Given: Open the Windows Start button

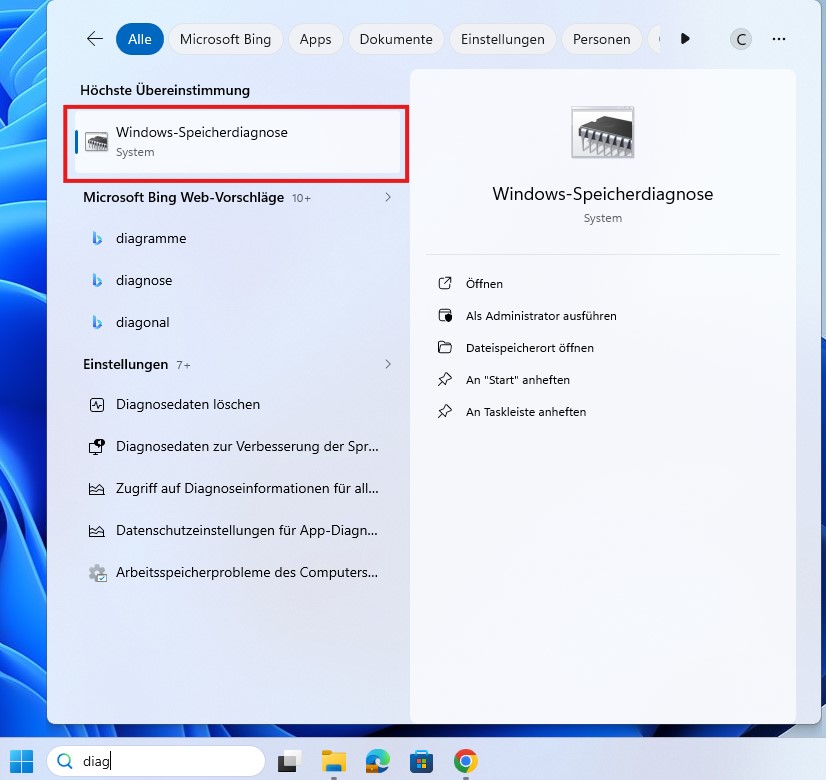Looking at the screenshot, I should (22, 762).
